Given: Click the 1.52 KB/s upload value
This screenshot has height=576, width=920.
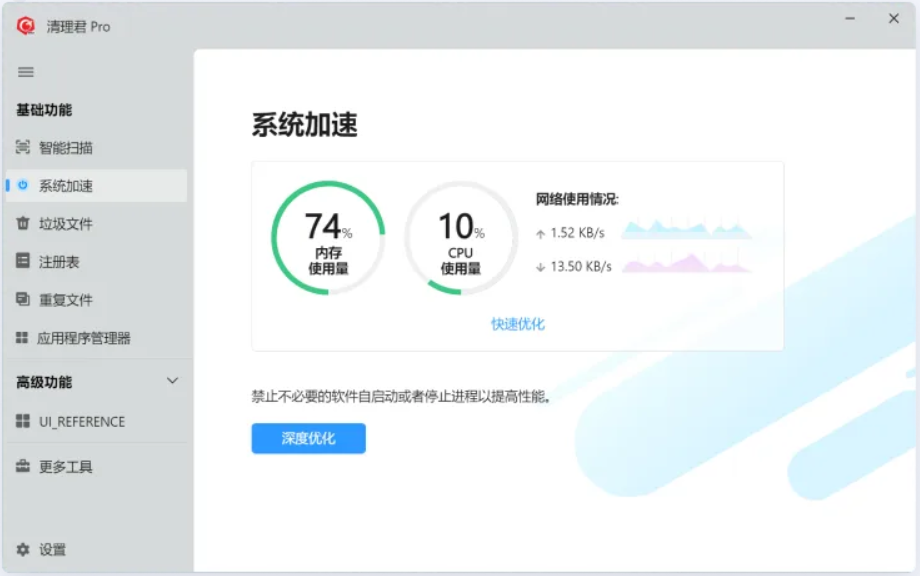Looking at the screenshot, I should pos(577,233).
